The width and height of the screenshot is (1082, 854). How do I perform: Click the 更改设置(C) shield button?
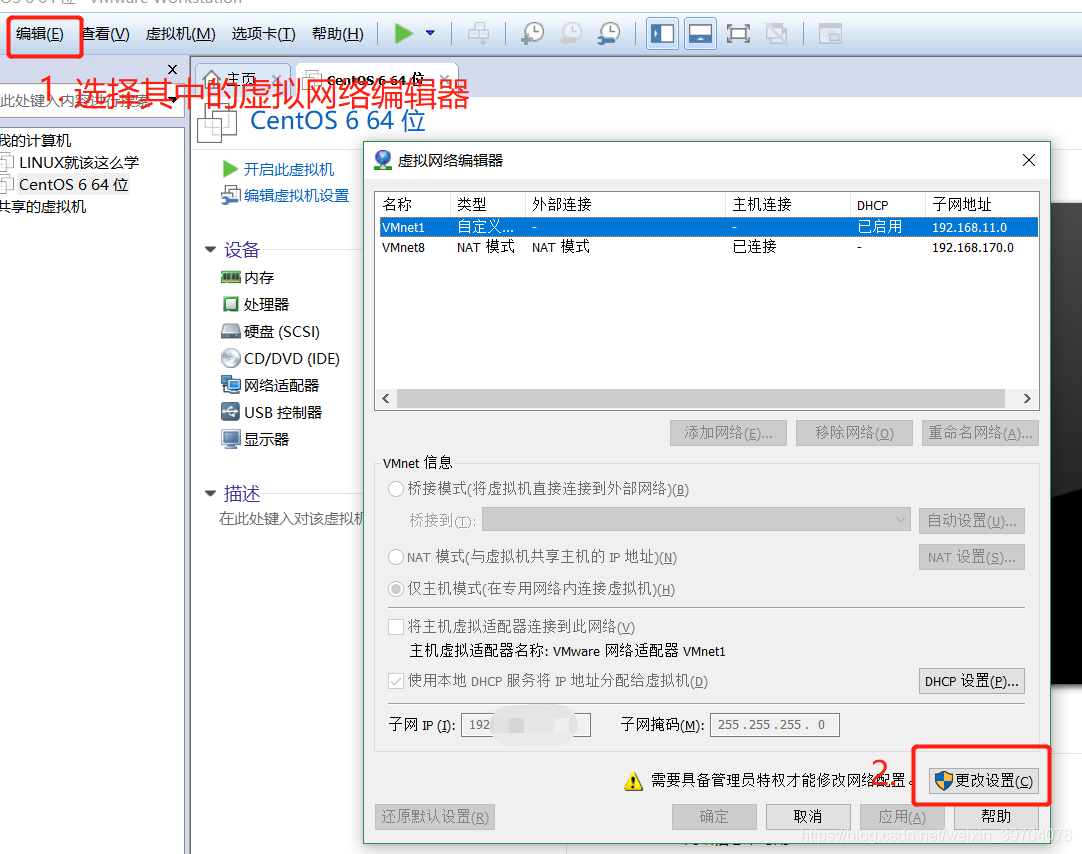click(983, 781)
